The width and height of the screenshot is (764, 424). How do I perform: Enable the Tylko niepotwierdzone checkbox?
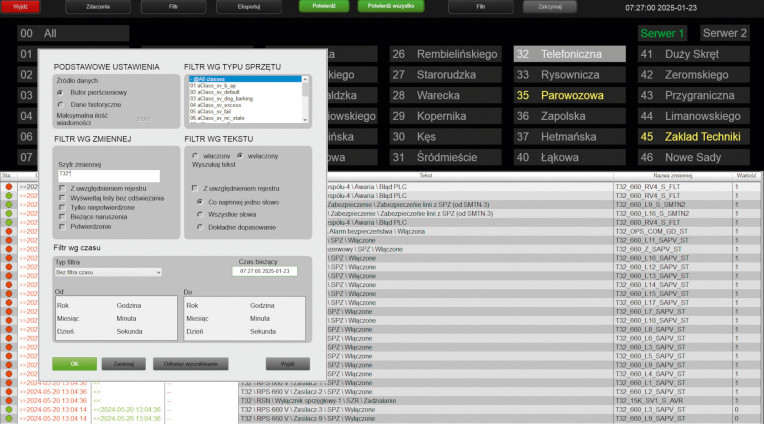(x=62, y=209)
